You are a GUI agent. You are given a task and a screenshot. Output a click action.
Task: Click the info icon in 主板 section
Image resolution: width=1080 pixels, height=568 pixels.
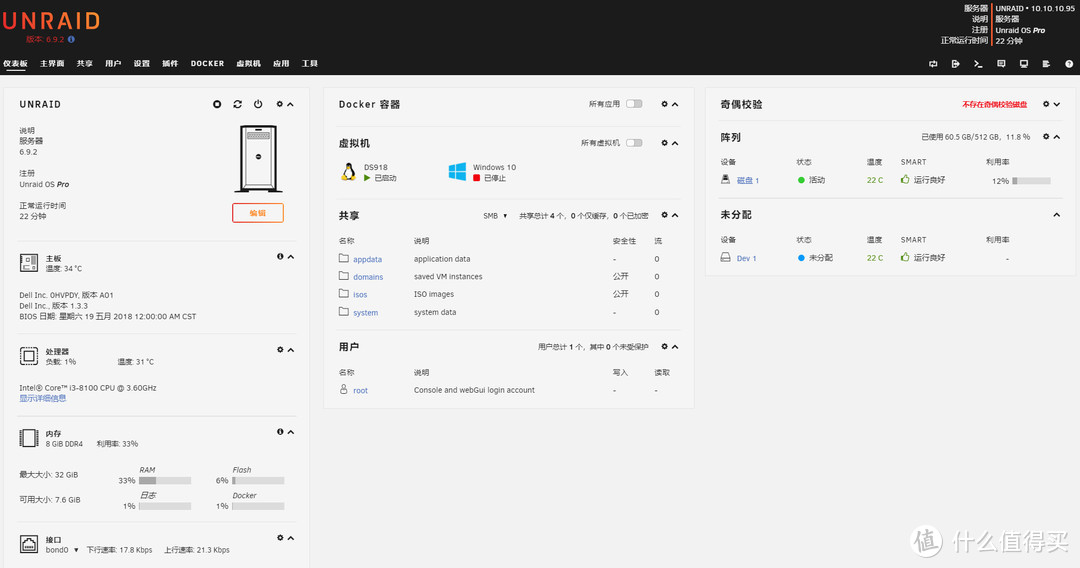pos(280,256)
